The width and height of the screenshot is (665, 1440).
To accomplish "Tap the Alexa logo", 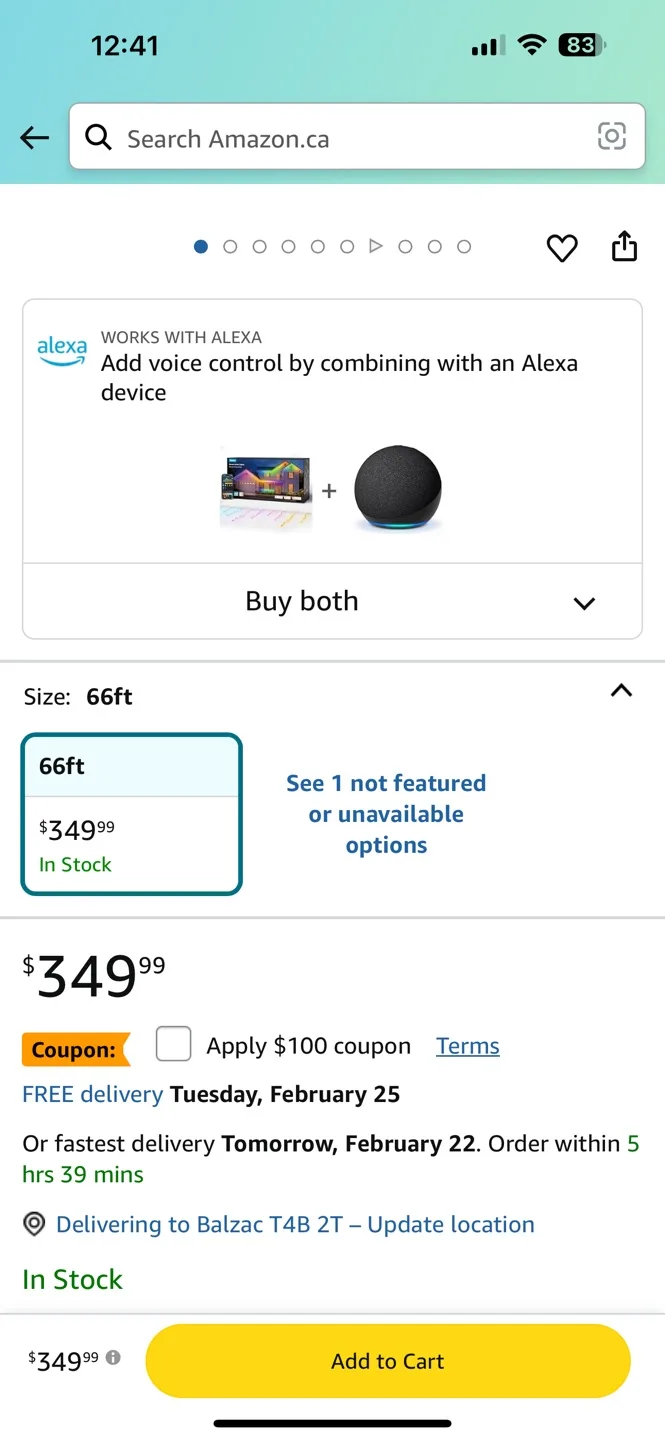I will pyautogui.click(x=62, y=350).
